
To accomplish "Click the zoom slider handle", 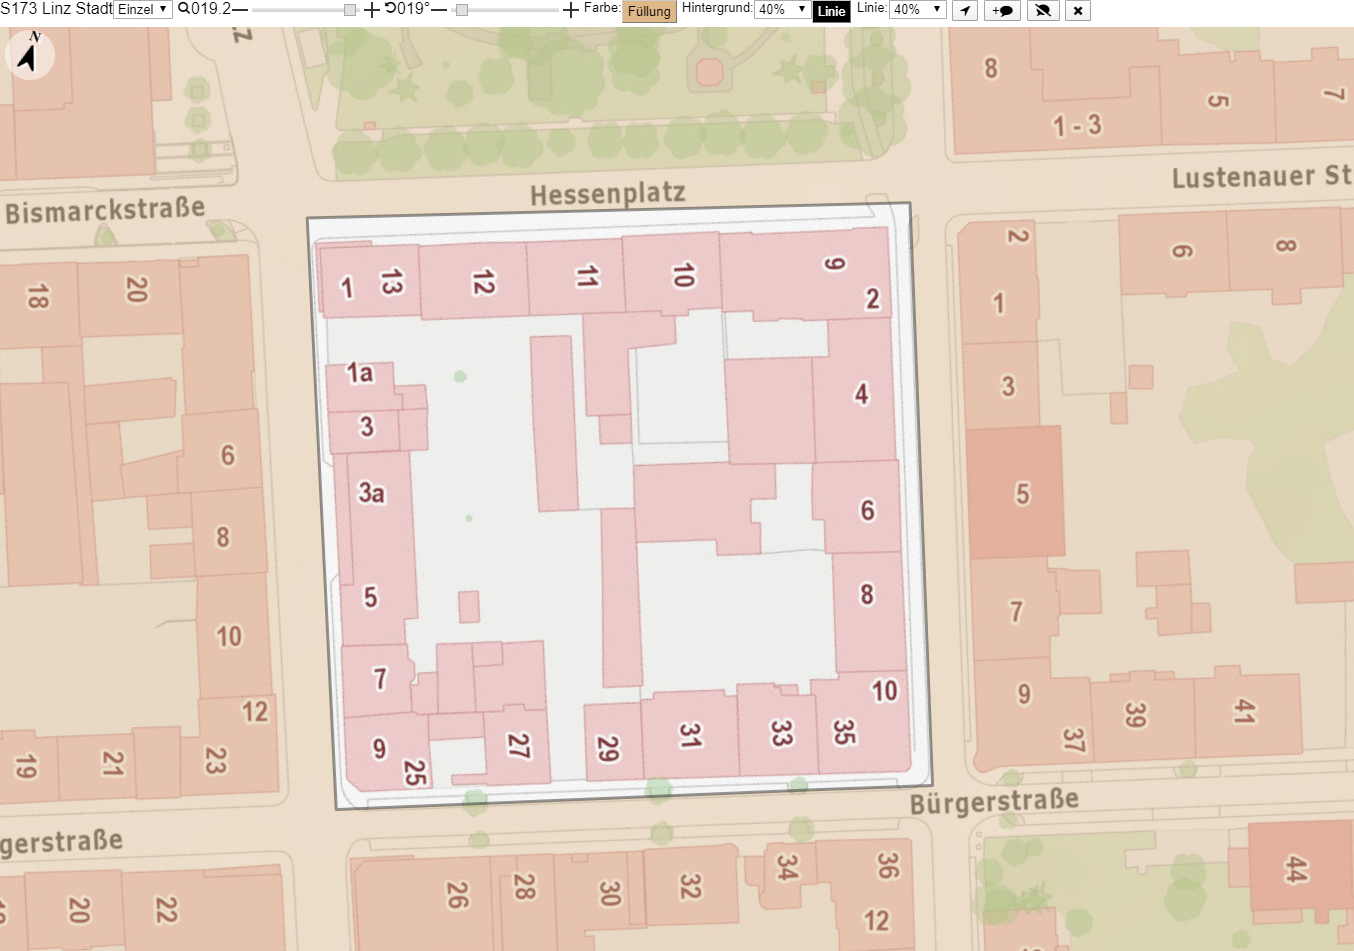I will tap(350, 10).
